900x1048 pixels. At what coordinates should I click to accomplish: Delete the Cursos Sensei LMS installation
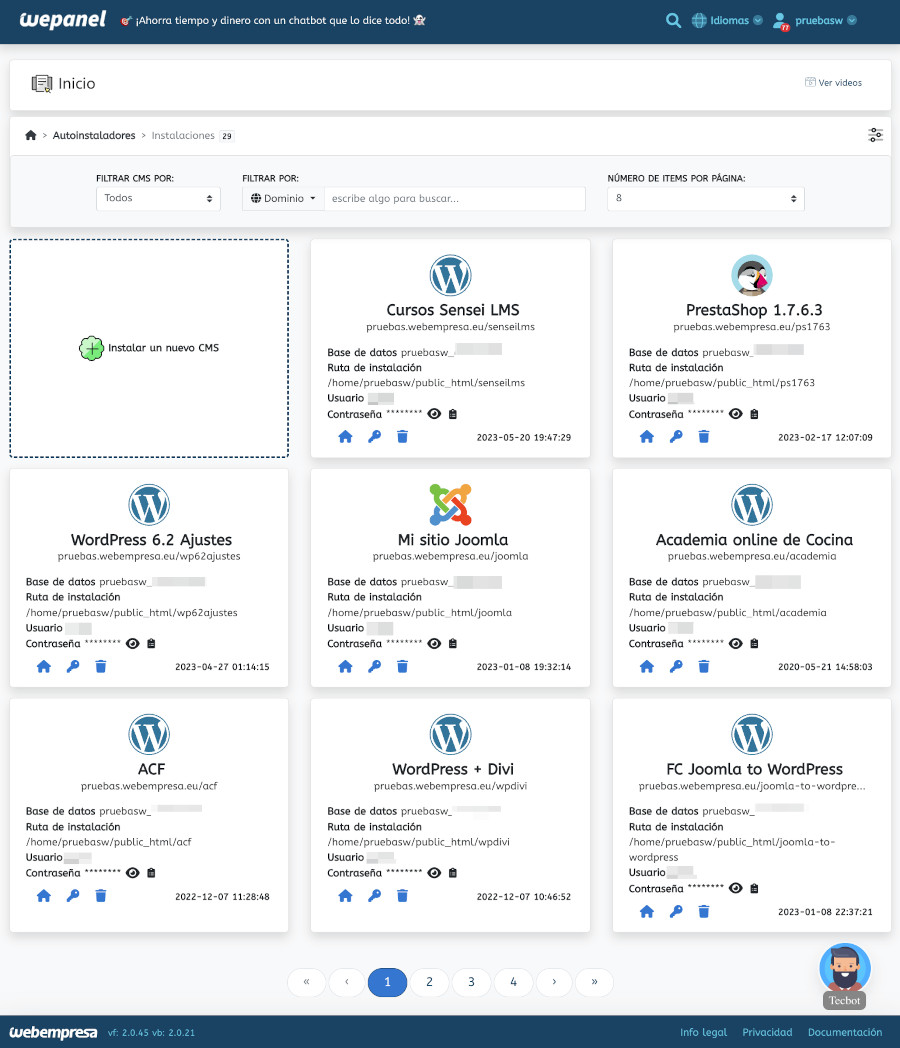pos(402,437)
